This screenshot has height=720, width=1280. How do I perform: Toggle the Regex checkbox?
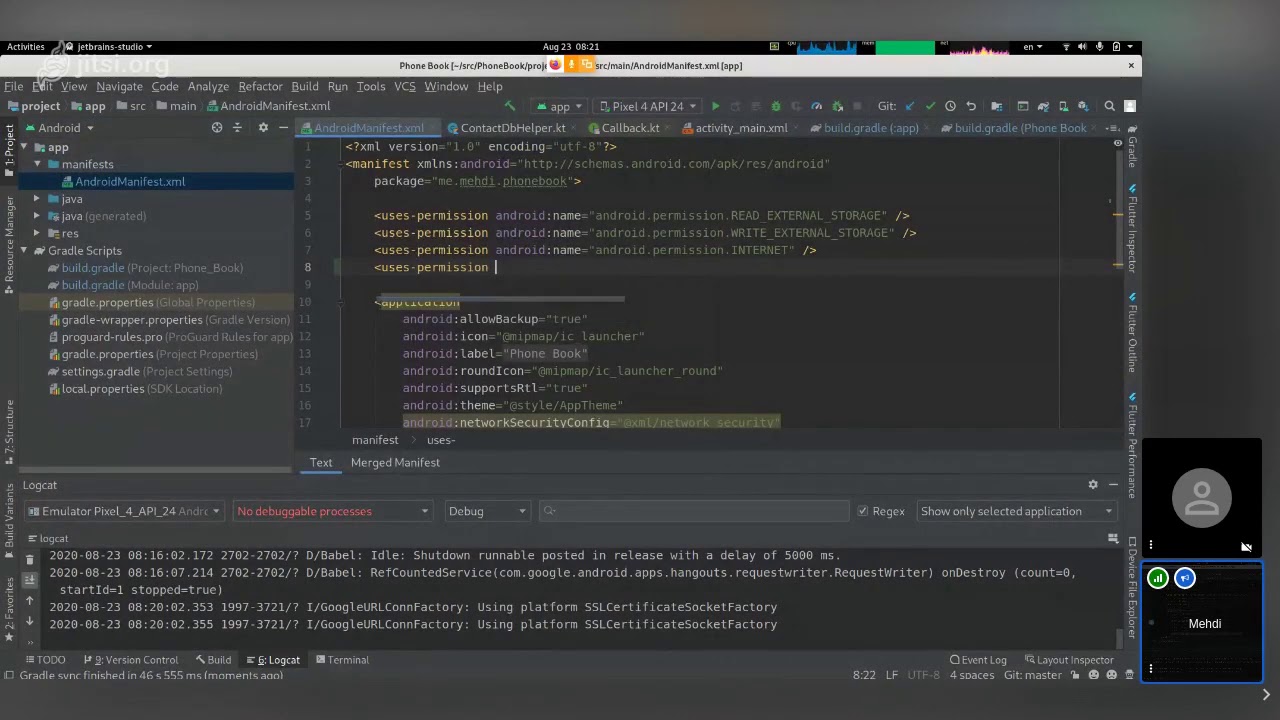[863, 511]
